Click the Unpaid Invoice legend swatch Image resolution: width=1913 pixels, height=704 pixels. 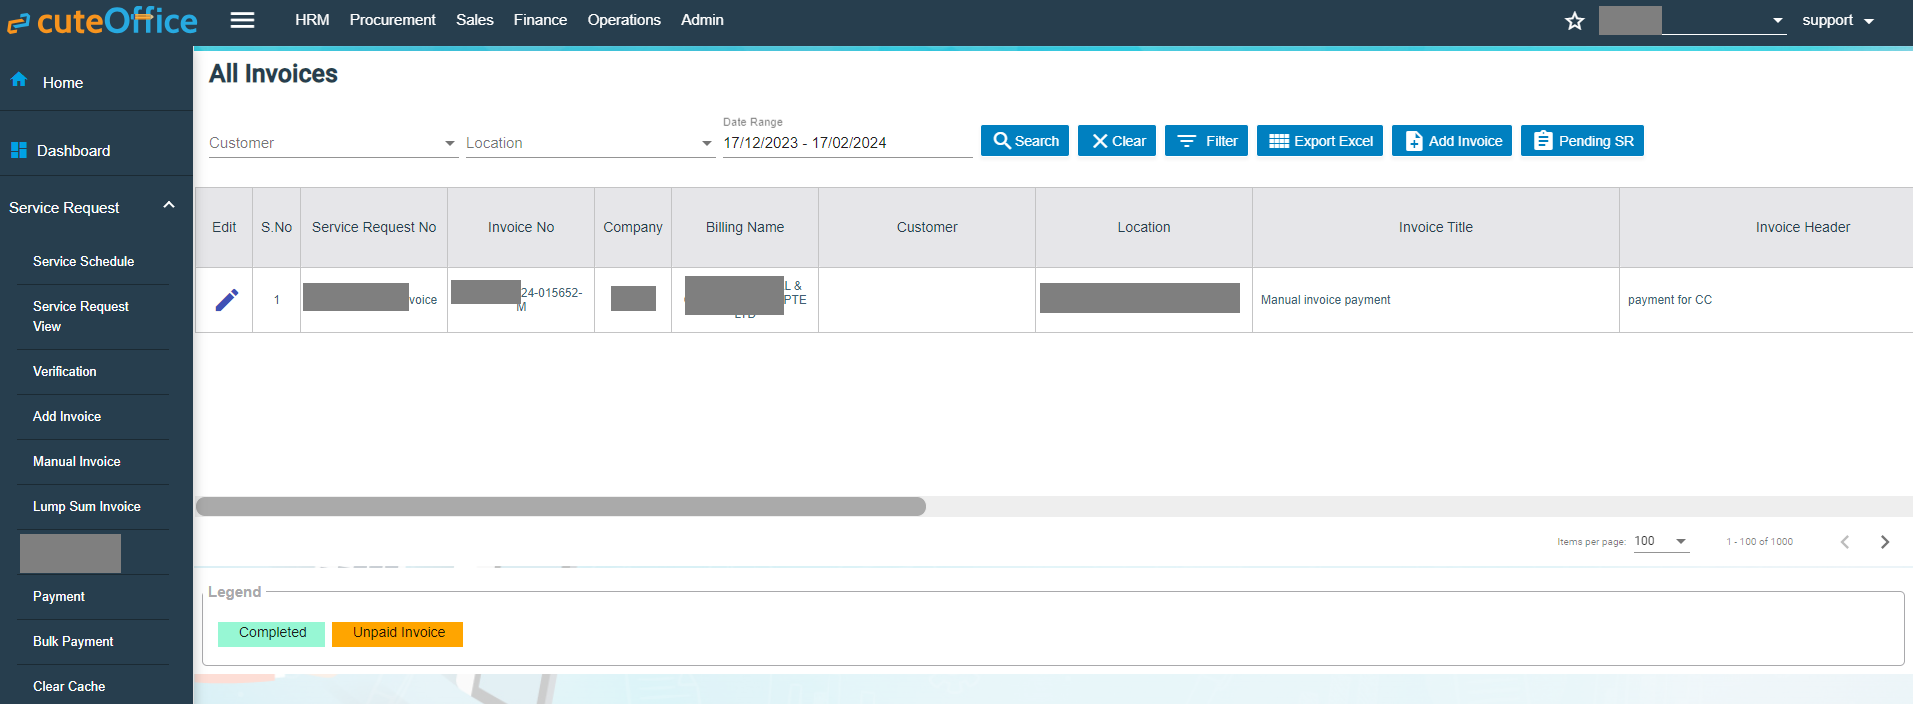pos(397,633)
